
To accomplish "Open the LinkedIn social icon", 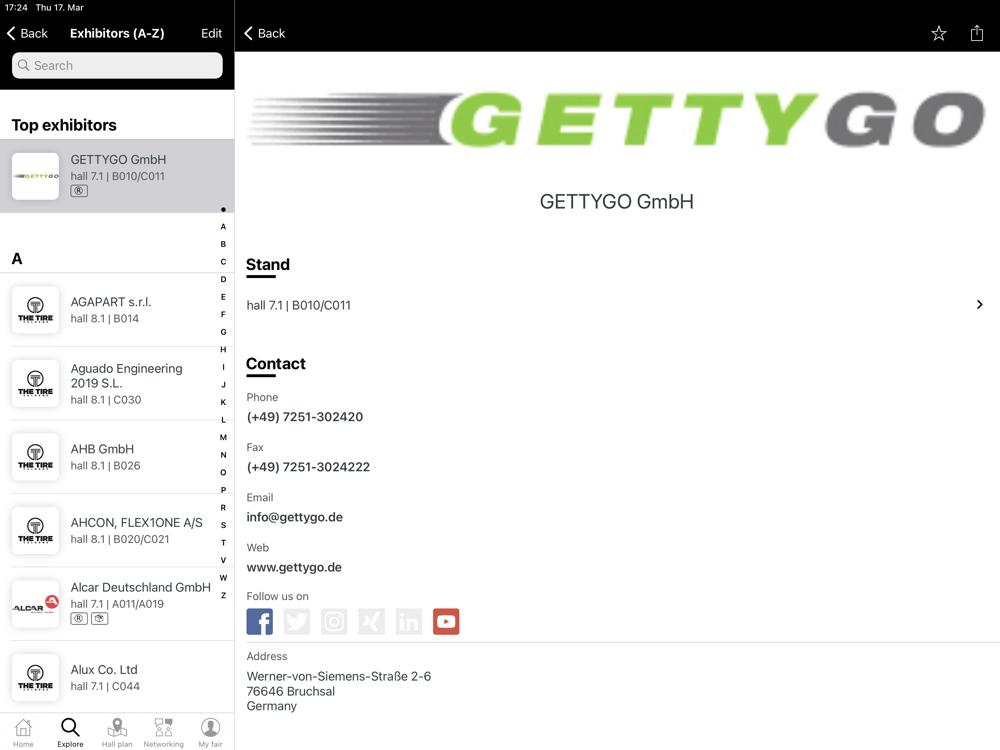I will [409, 621].
